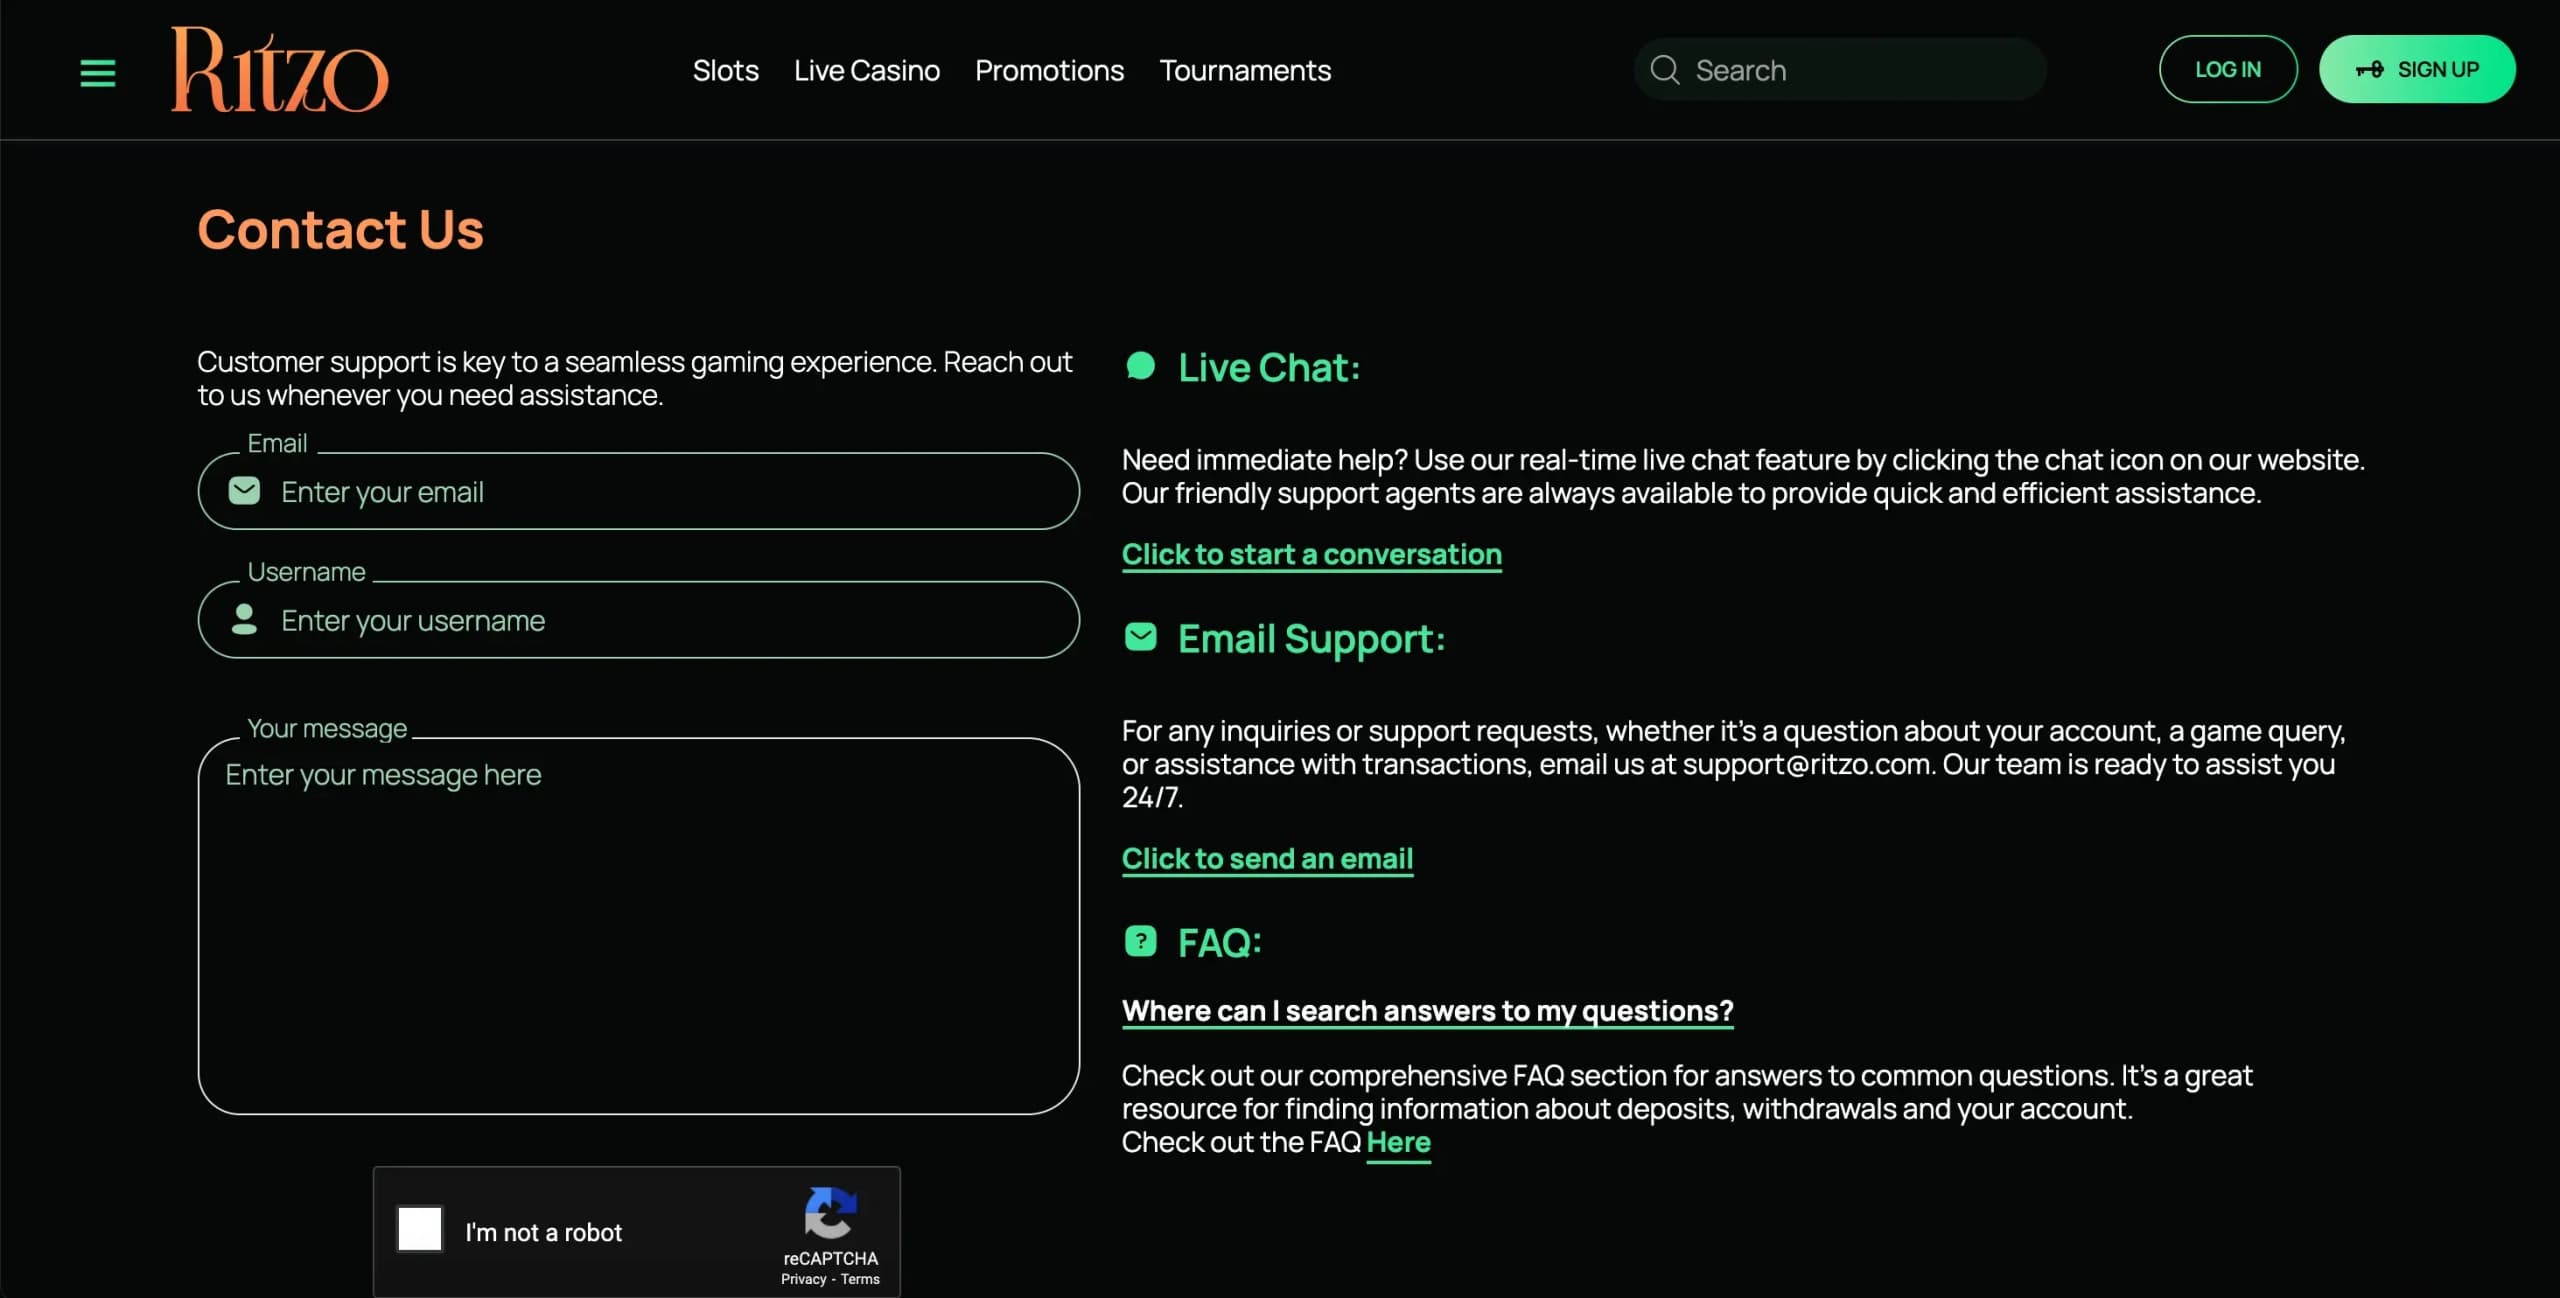Navigate to the Tournaments section
This screenshot has width=2560, height=1298.
pos(1244,70)
